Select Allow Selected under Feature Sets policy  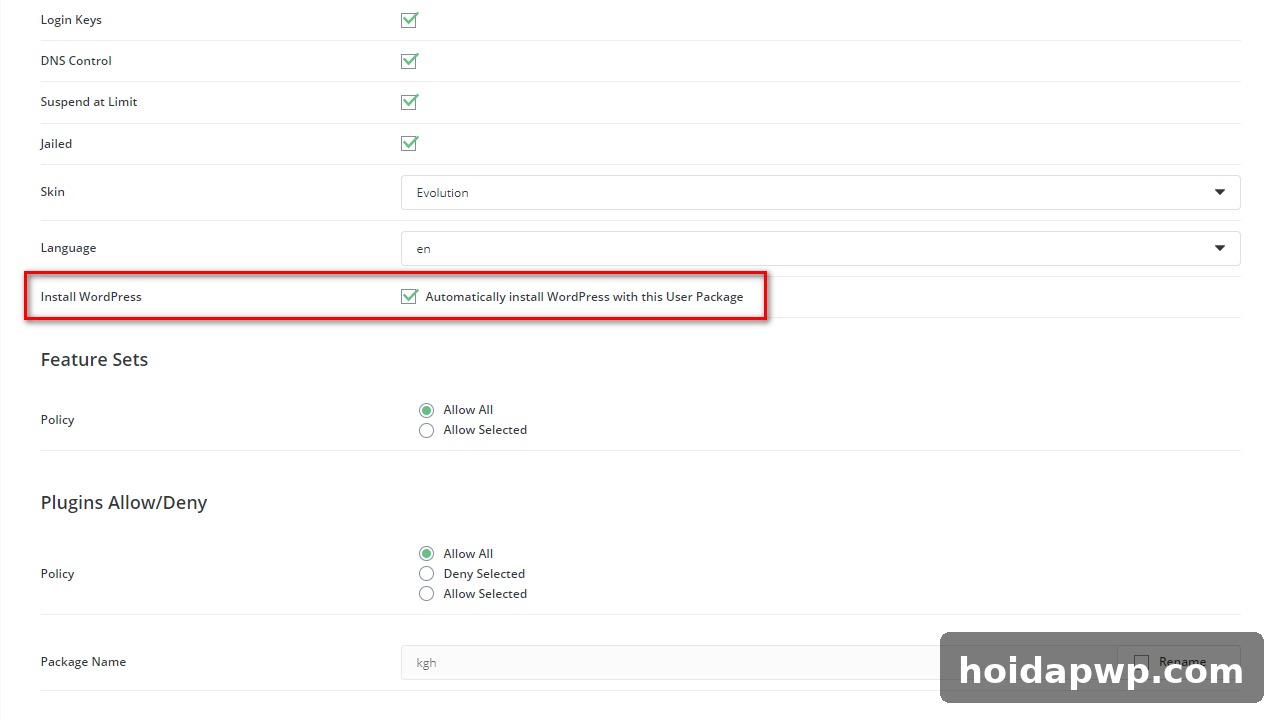pyautogui.click(x=426, y=430)
